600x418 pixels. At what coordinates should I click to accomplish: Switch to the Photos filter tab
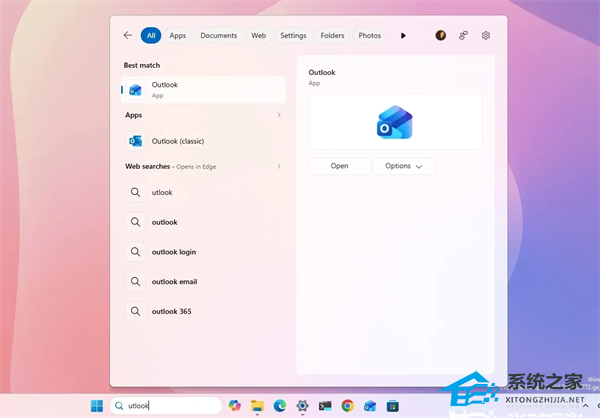coord(370,36)
